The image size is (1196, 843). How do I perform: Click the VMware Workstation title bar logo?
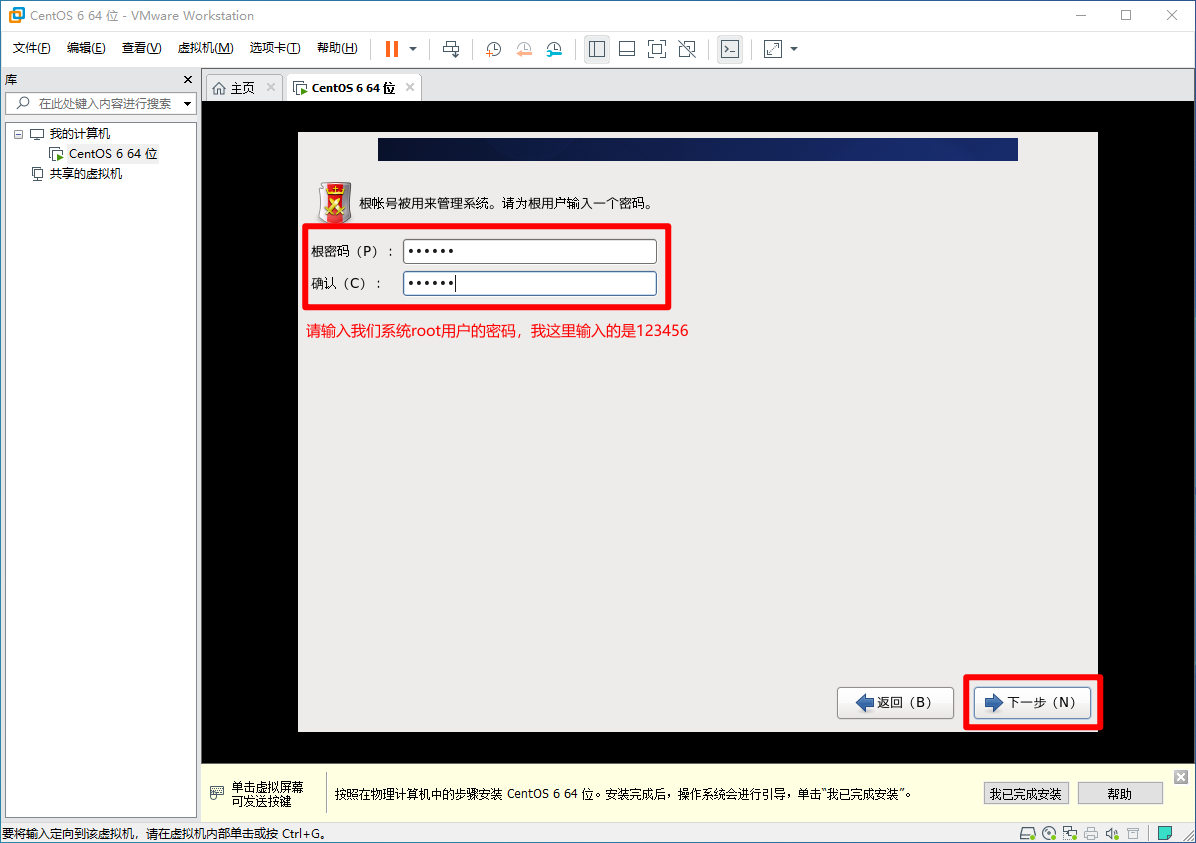[16, 15]
